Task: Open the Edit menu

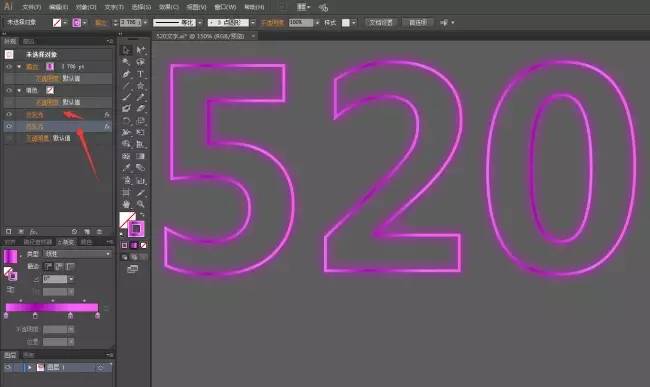Action: click(x=58, y=7)
